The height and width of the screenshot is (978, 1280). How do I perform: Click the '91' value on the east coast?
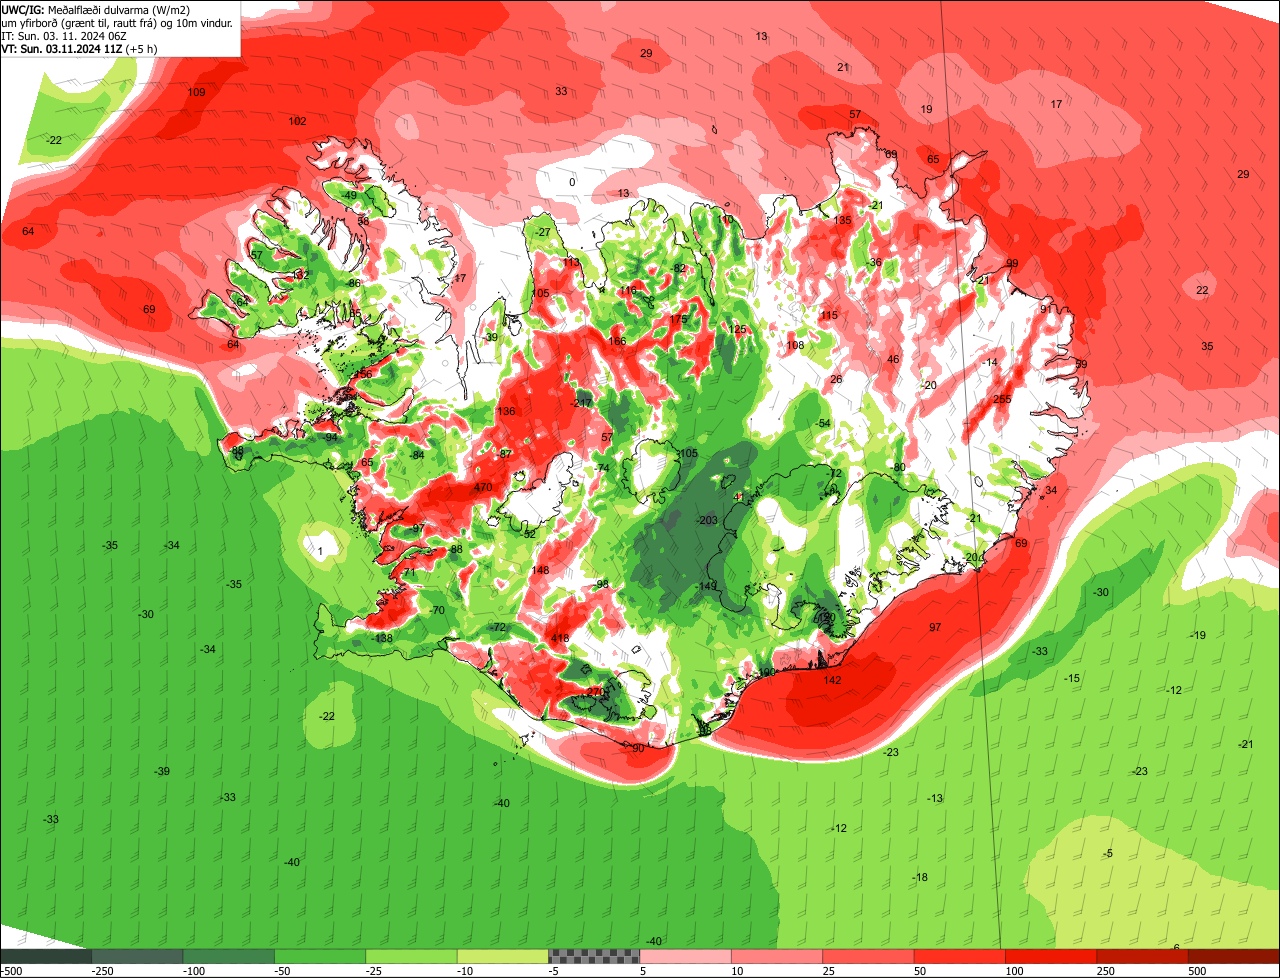[x=1046, y=309]
